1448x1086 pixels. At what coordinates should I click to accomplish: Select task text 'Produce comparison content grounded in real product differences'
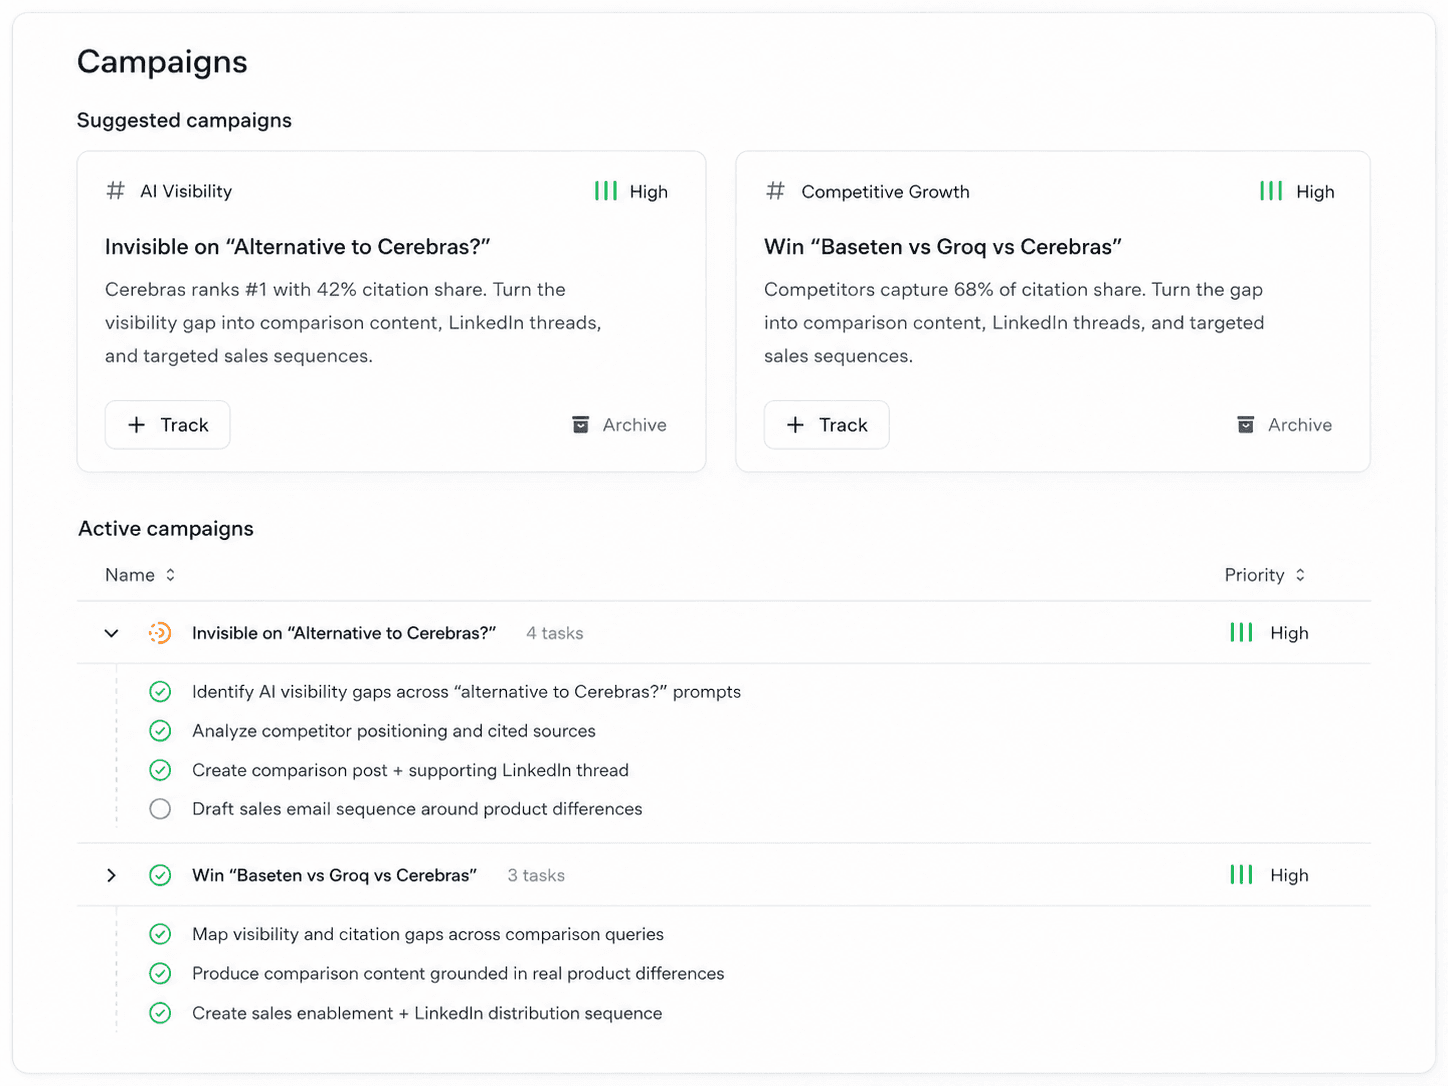point(458,973)
